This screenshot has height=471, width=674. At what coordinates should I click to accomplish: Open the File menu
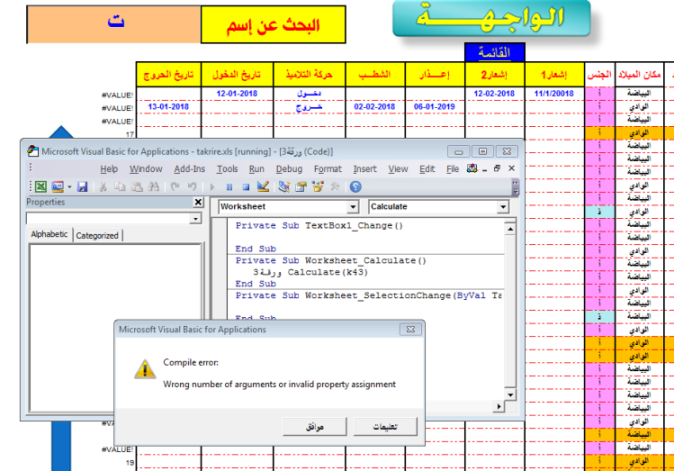pyautogui.click(x=452, y=169)
